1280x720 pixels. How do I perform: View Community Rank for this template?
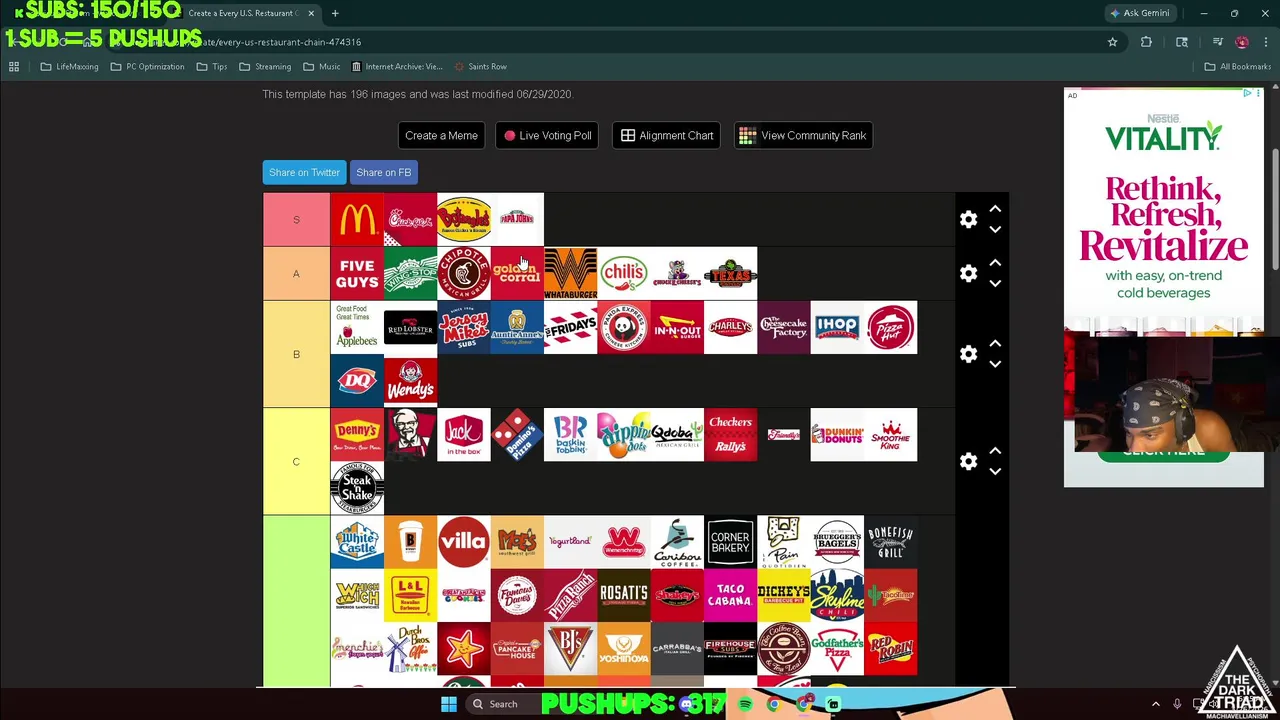click(803, 135)
